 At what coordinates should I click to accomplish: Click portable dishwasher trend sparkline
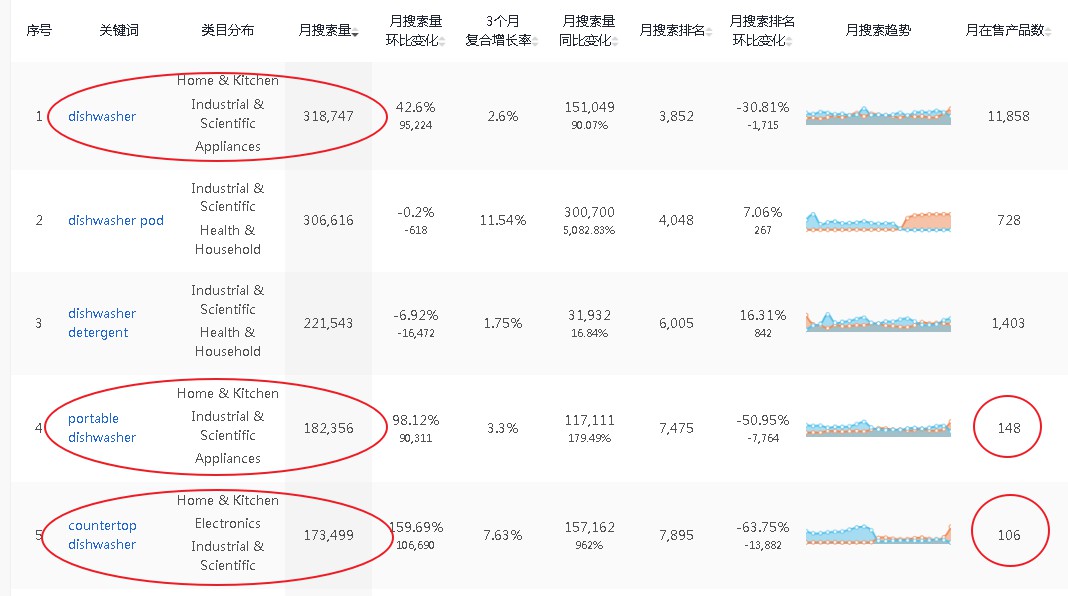878,428
